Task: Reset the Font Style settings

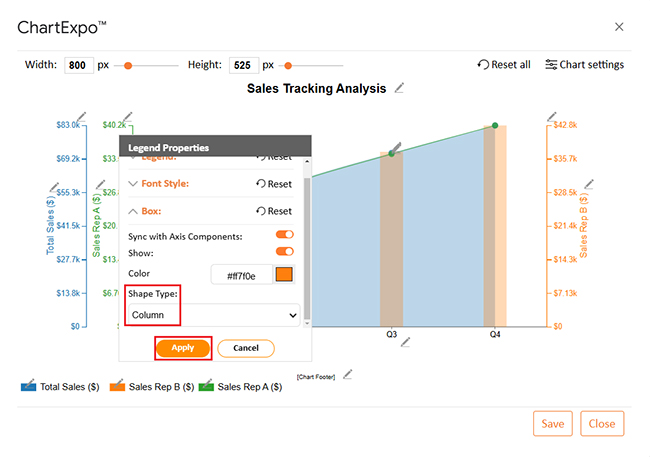Action: (274, 184)
